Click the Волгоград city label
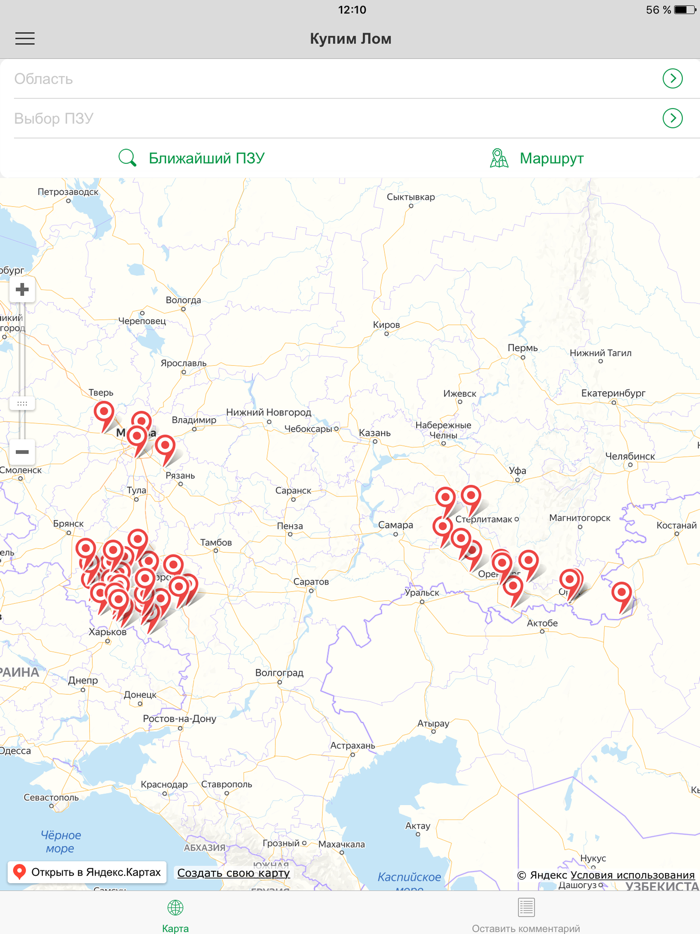The height and width of the screenshot is (934, 700). [x=279, y=673]
